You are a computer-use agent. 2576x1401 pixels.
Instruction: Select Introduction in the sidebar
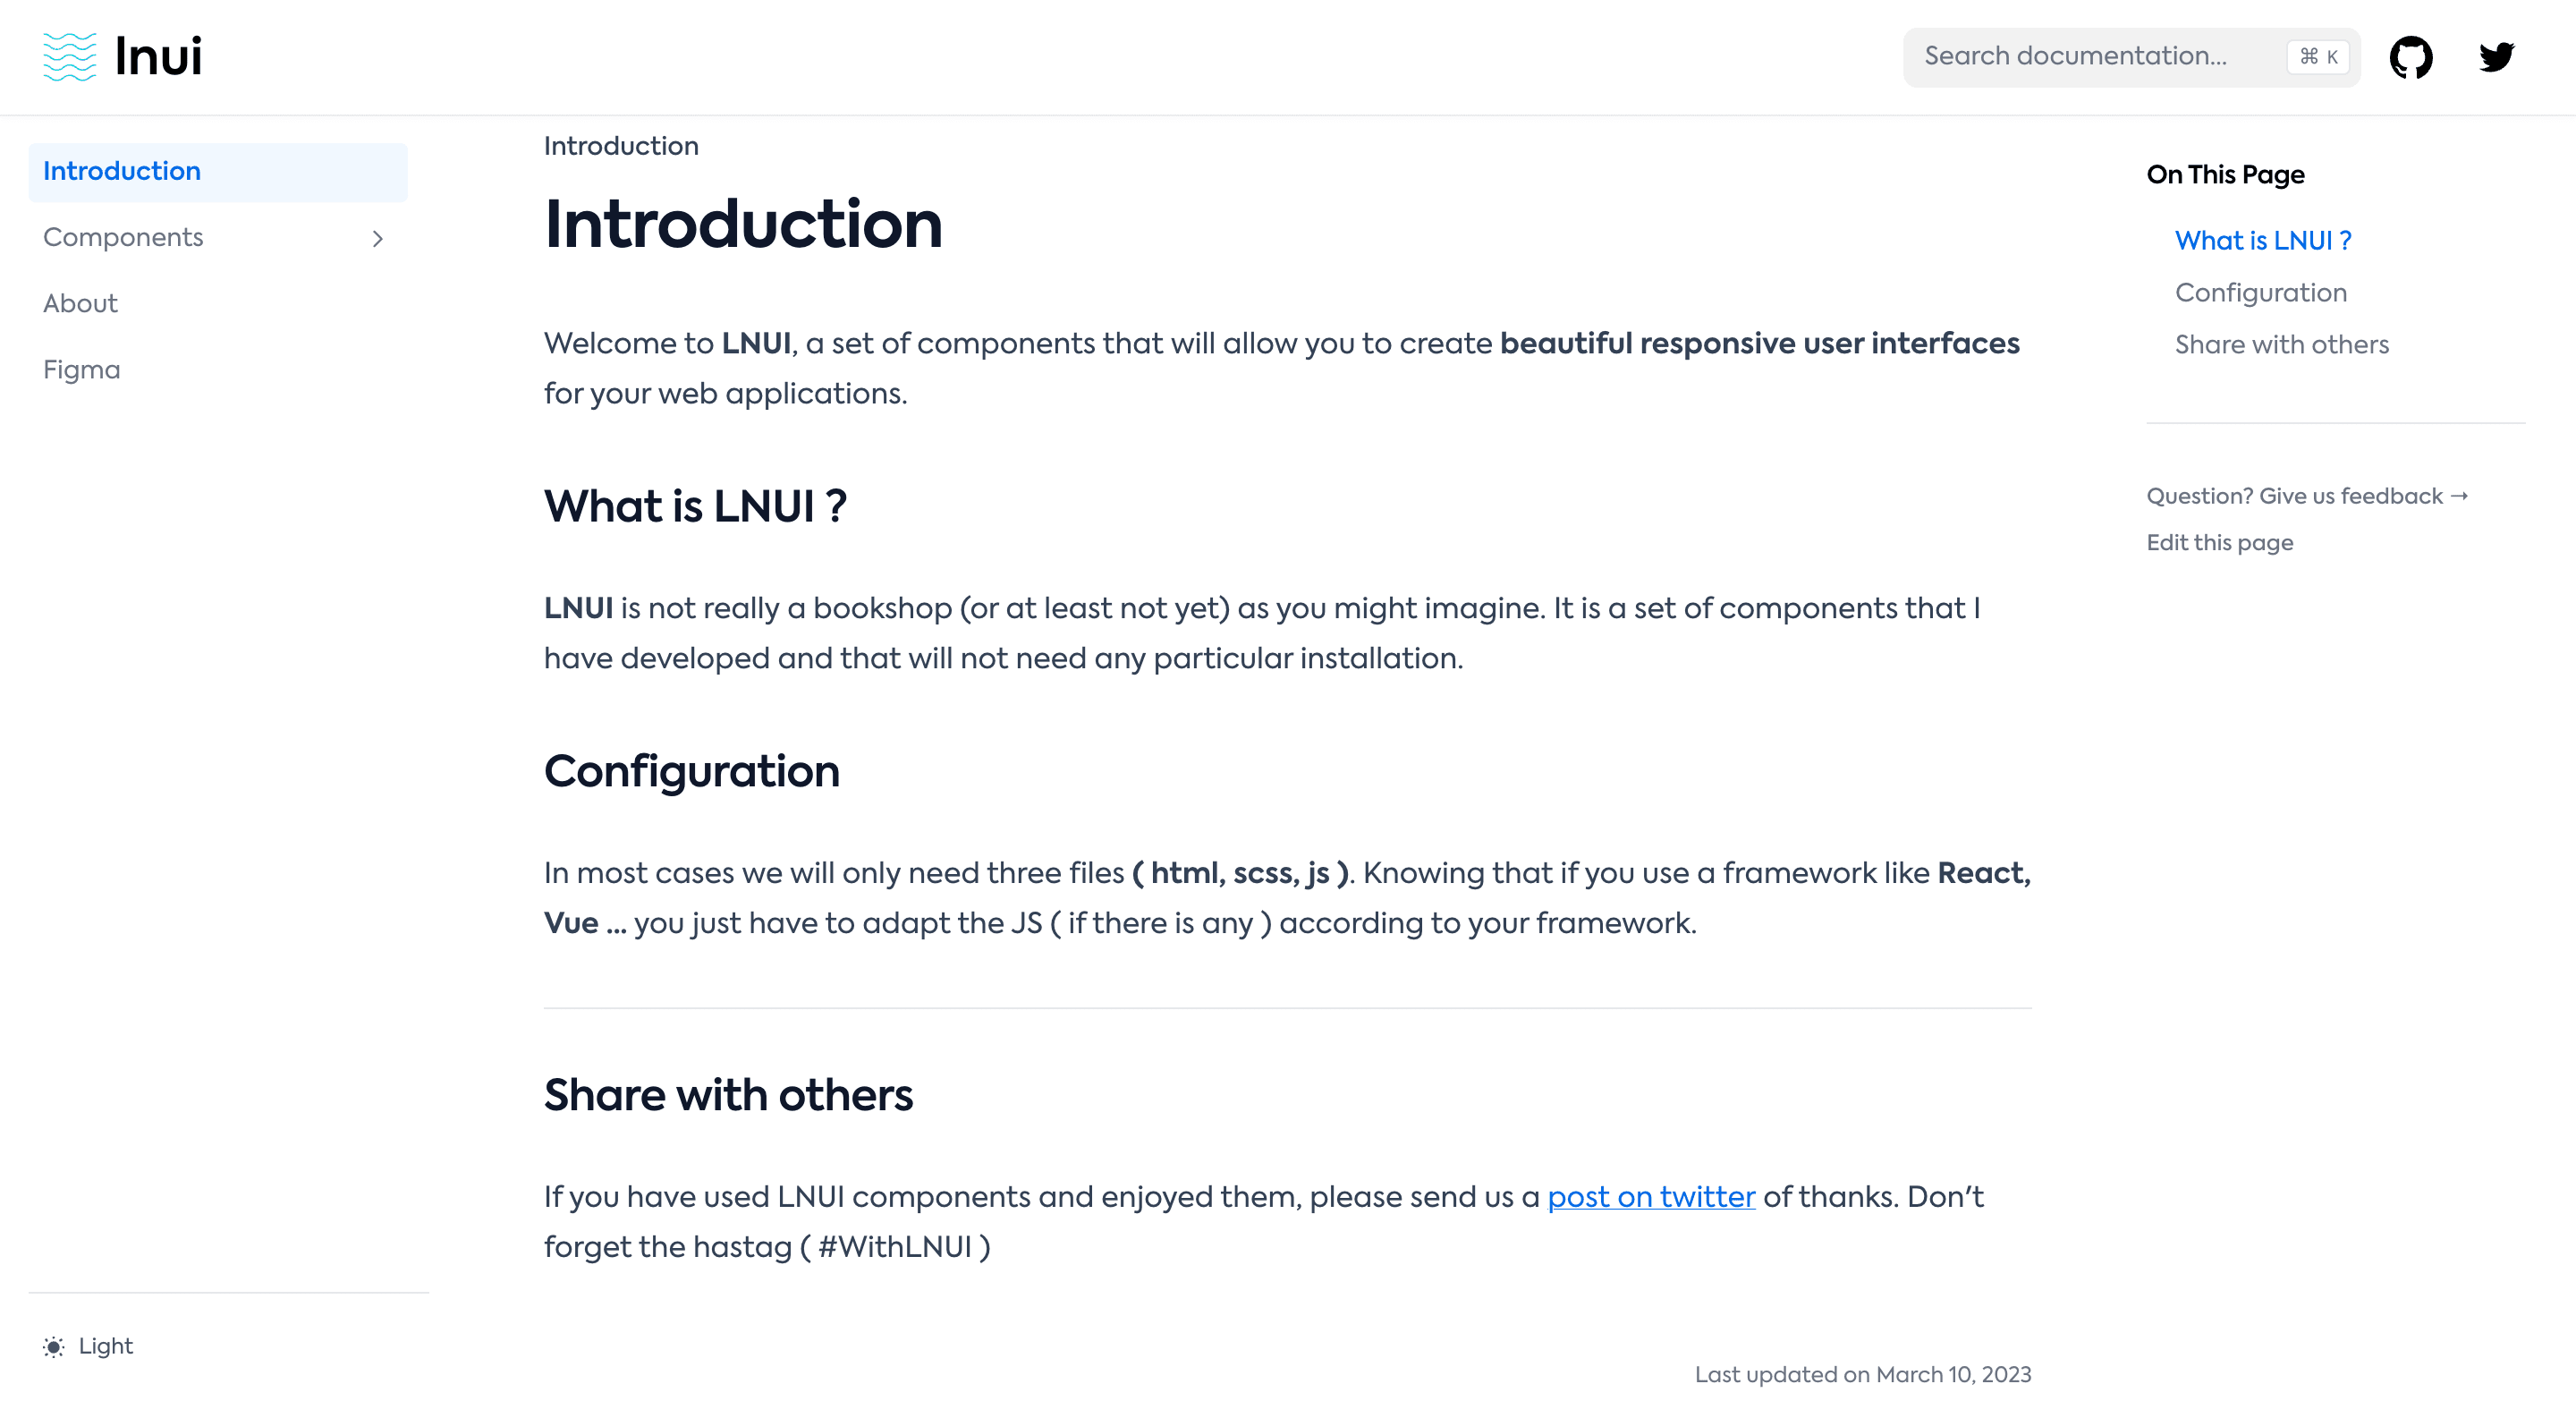point(122,172)
